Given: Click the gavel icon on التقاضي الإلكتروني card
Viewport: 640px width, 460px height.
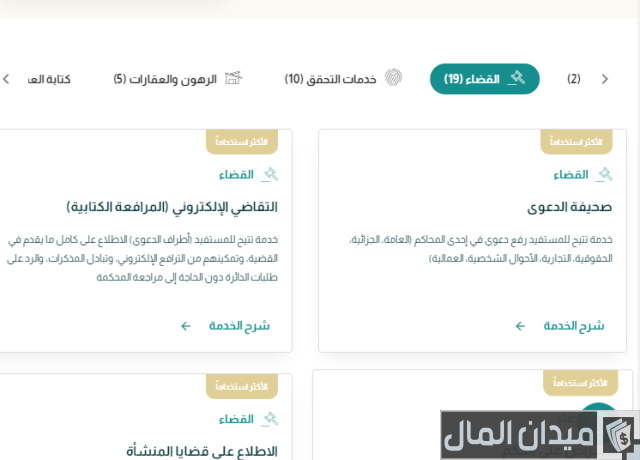Looking at the screenshot, I should tap(270, 175).
